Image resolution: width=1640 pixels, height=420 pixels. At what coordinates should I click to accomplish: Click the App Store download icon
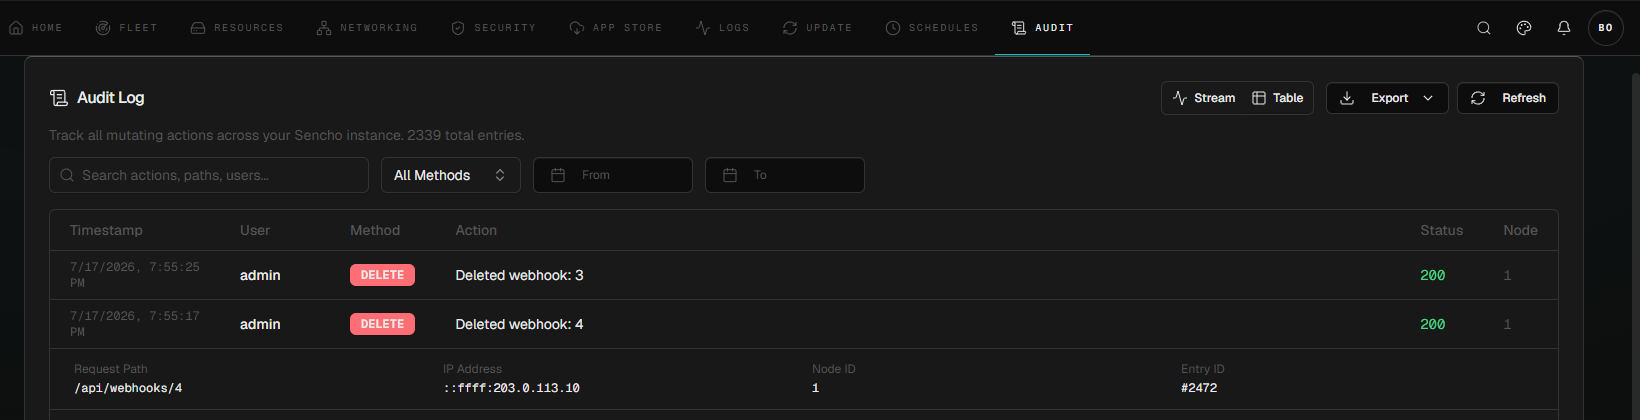pos(577,28)
